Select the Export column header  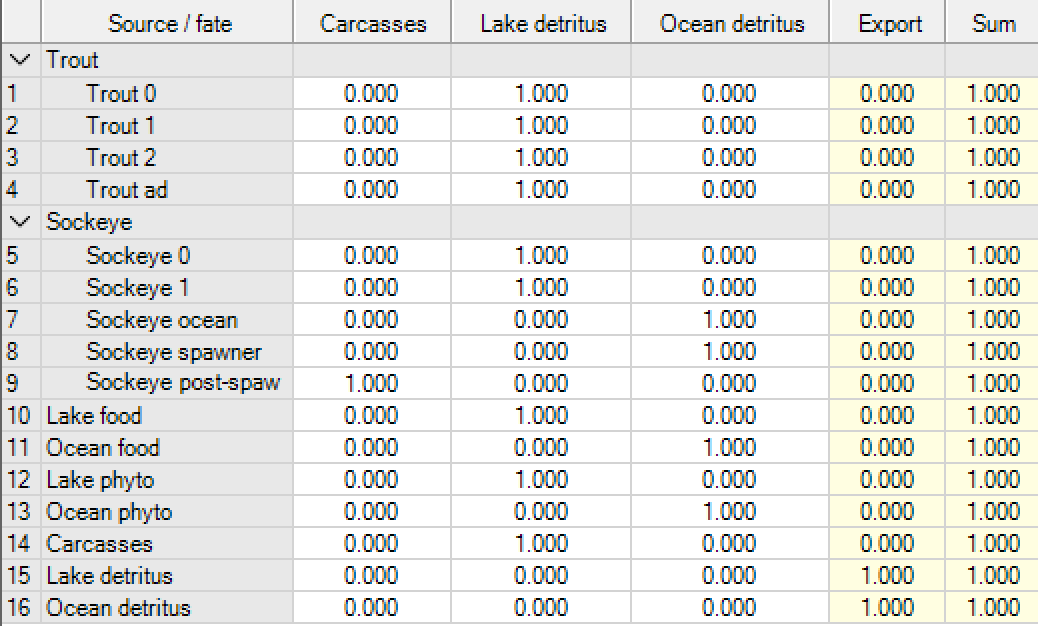[x=887, y=23]
